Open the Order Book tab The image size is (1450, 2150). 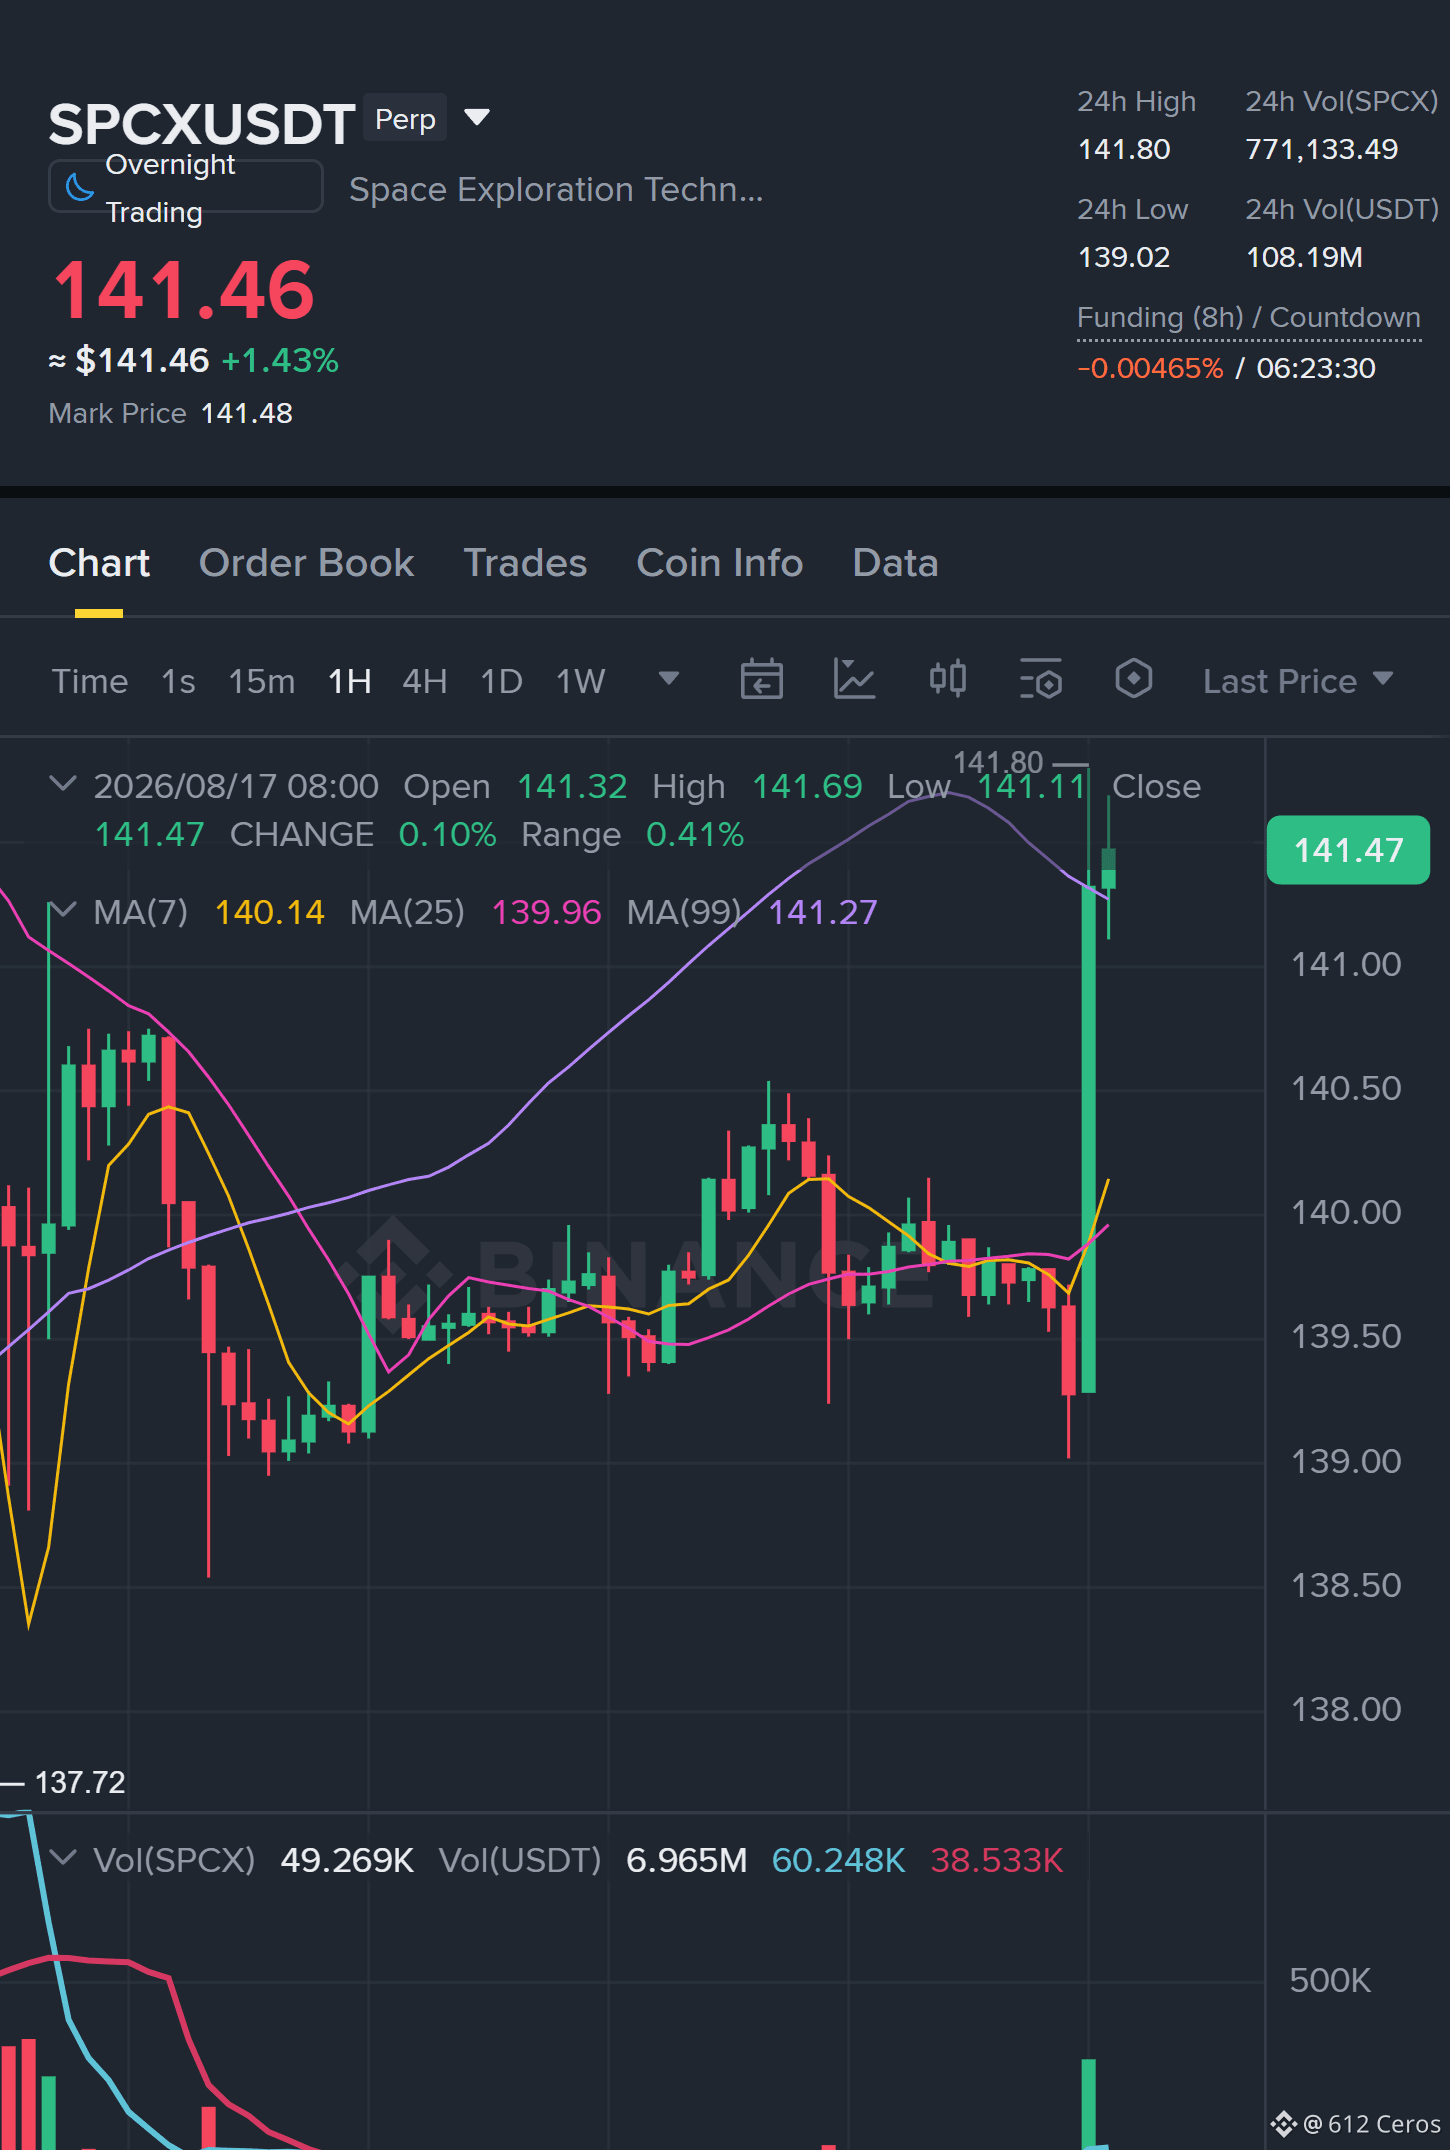pos(306,563)
